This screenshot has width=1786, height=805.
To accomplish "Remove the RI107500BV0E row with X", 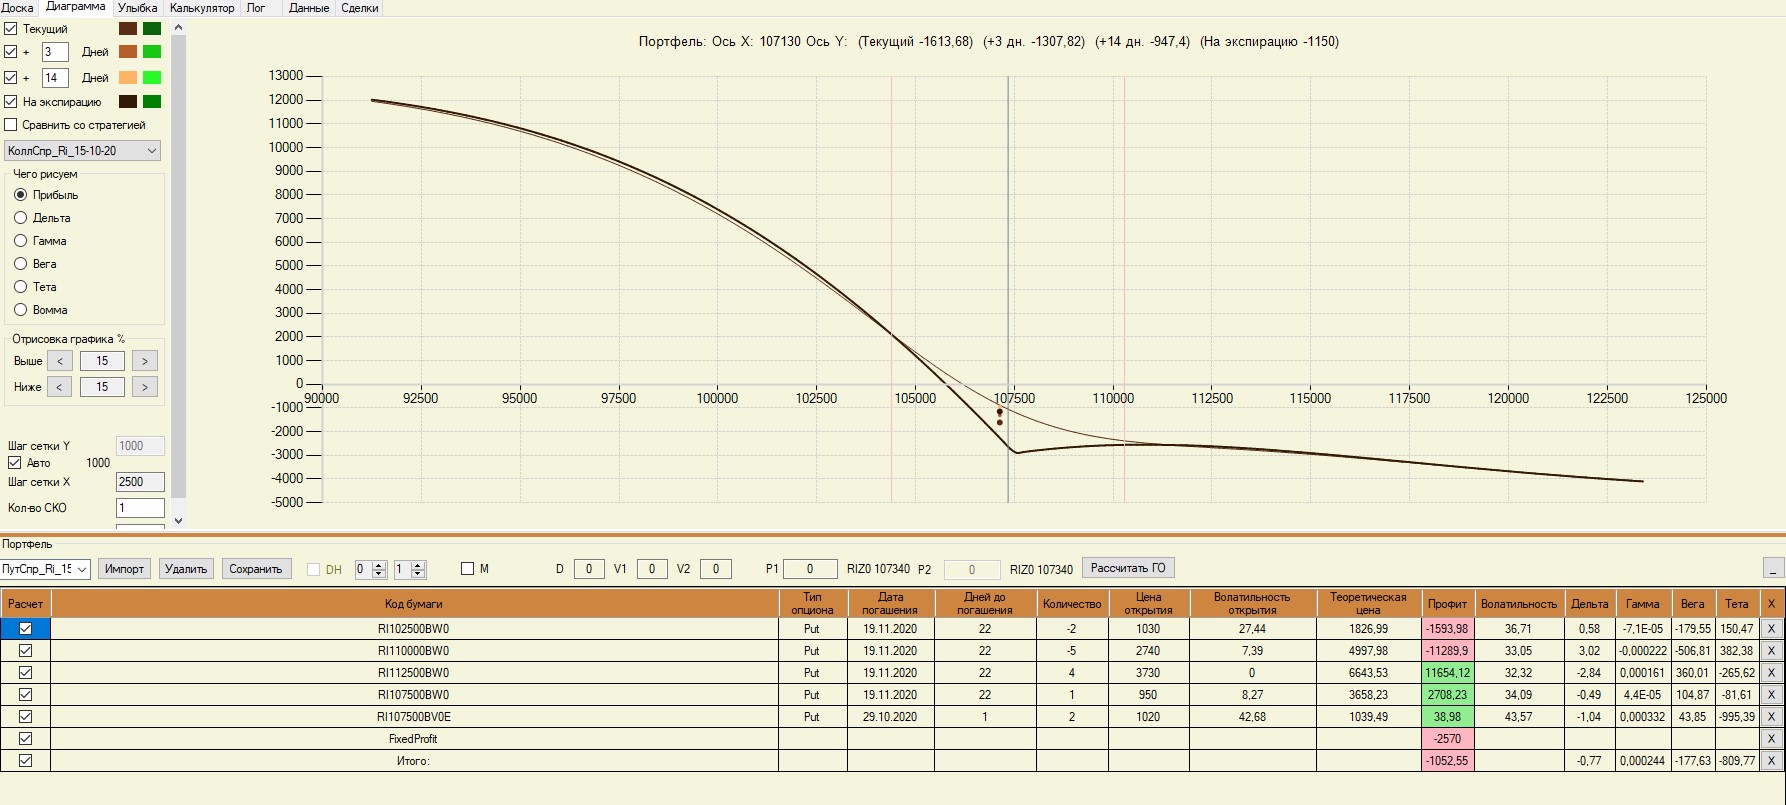I will point(1771,717).
